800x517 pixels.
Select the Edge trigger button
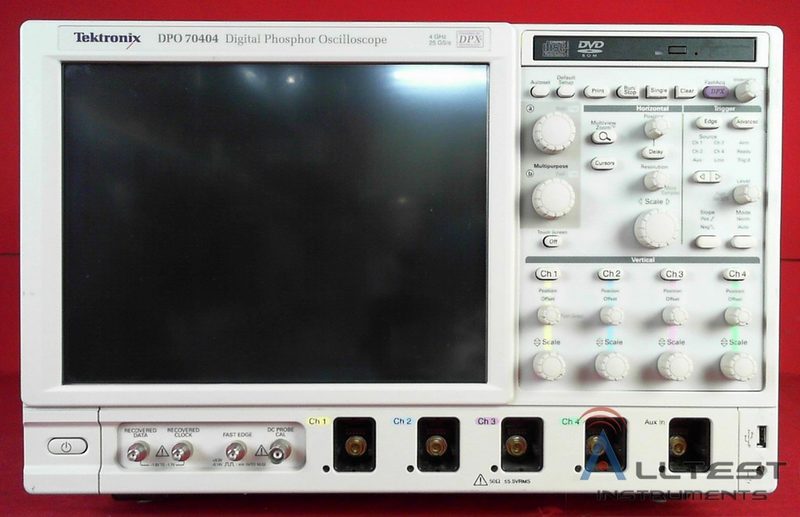coord(709,122)
